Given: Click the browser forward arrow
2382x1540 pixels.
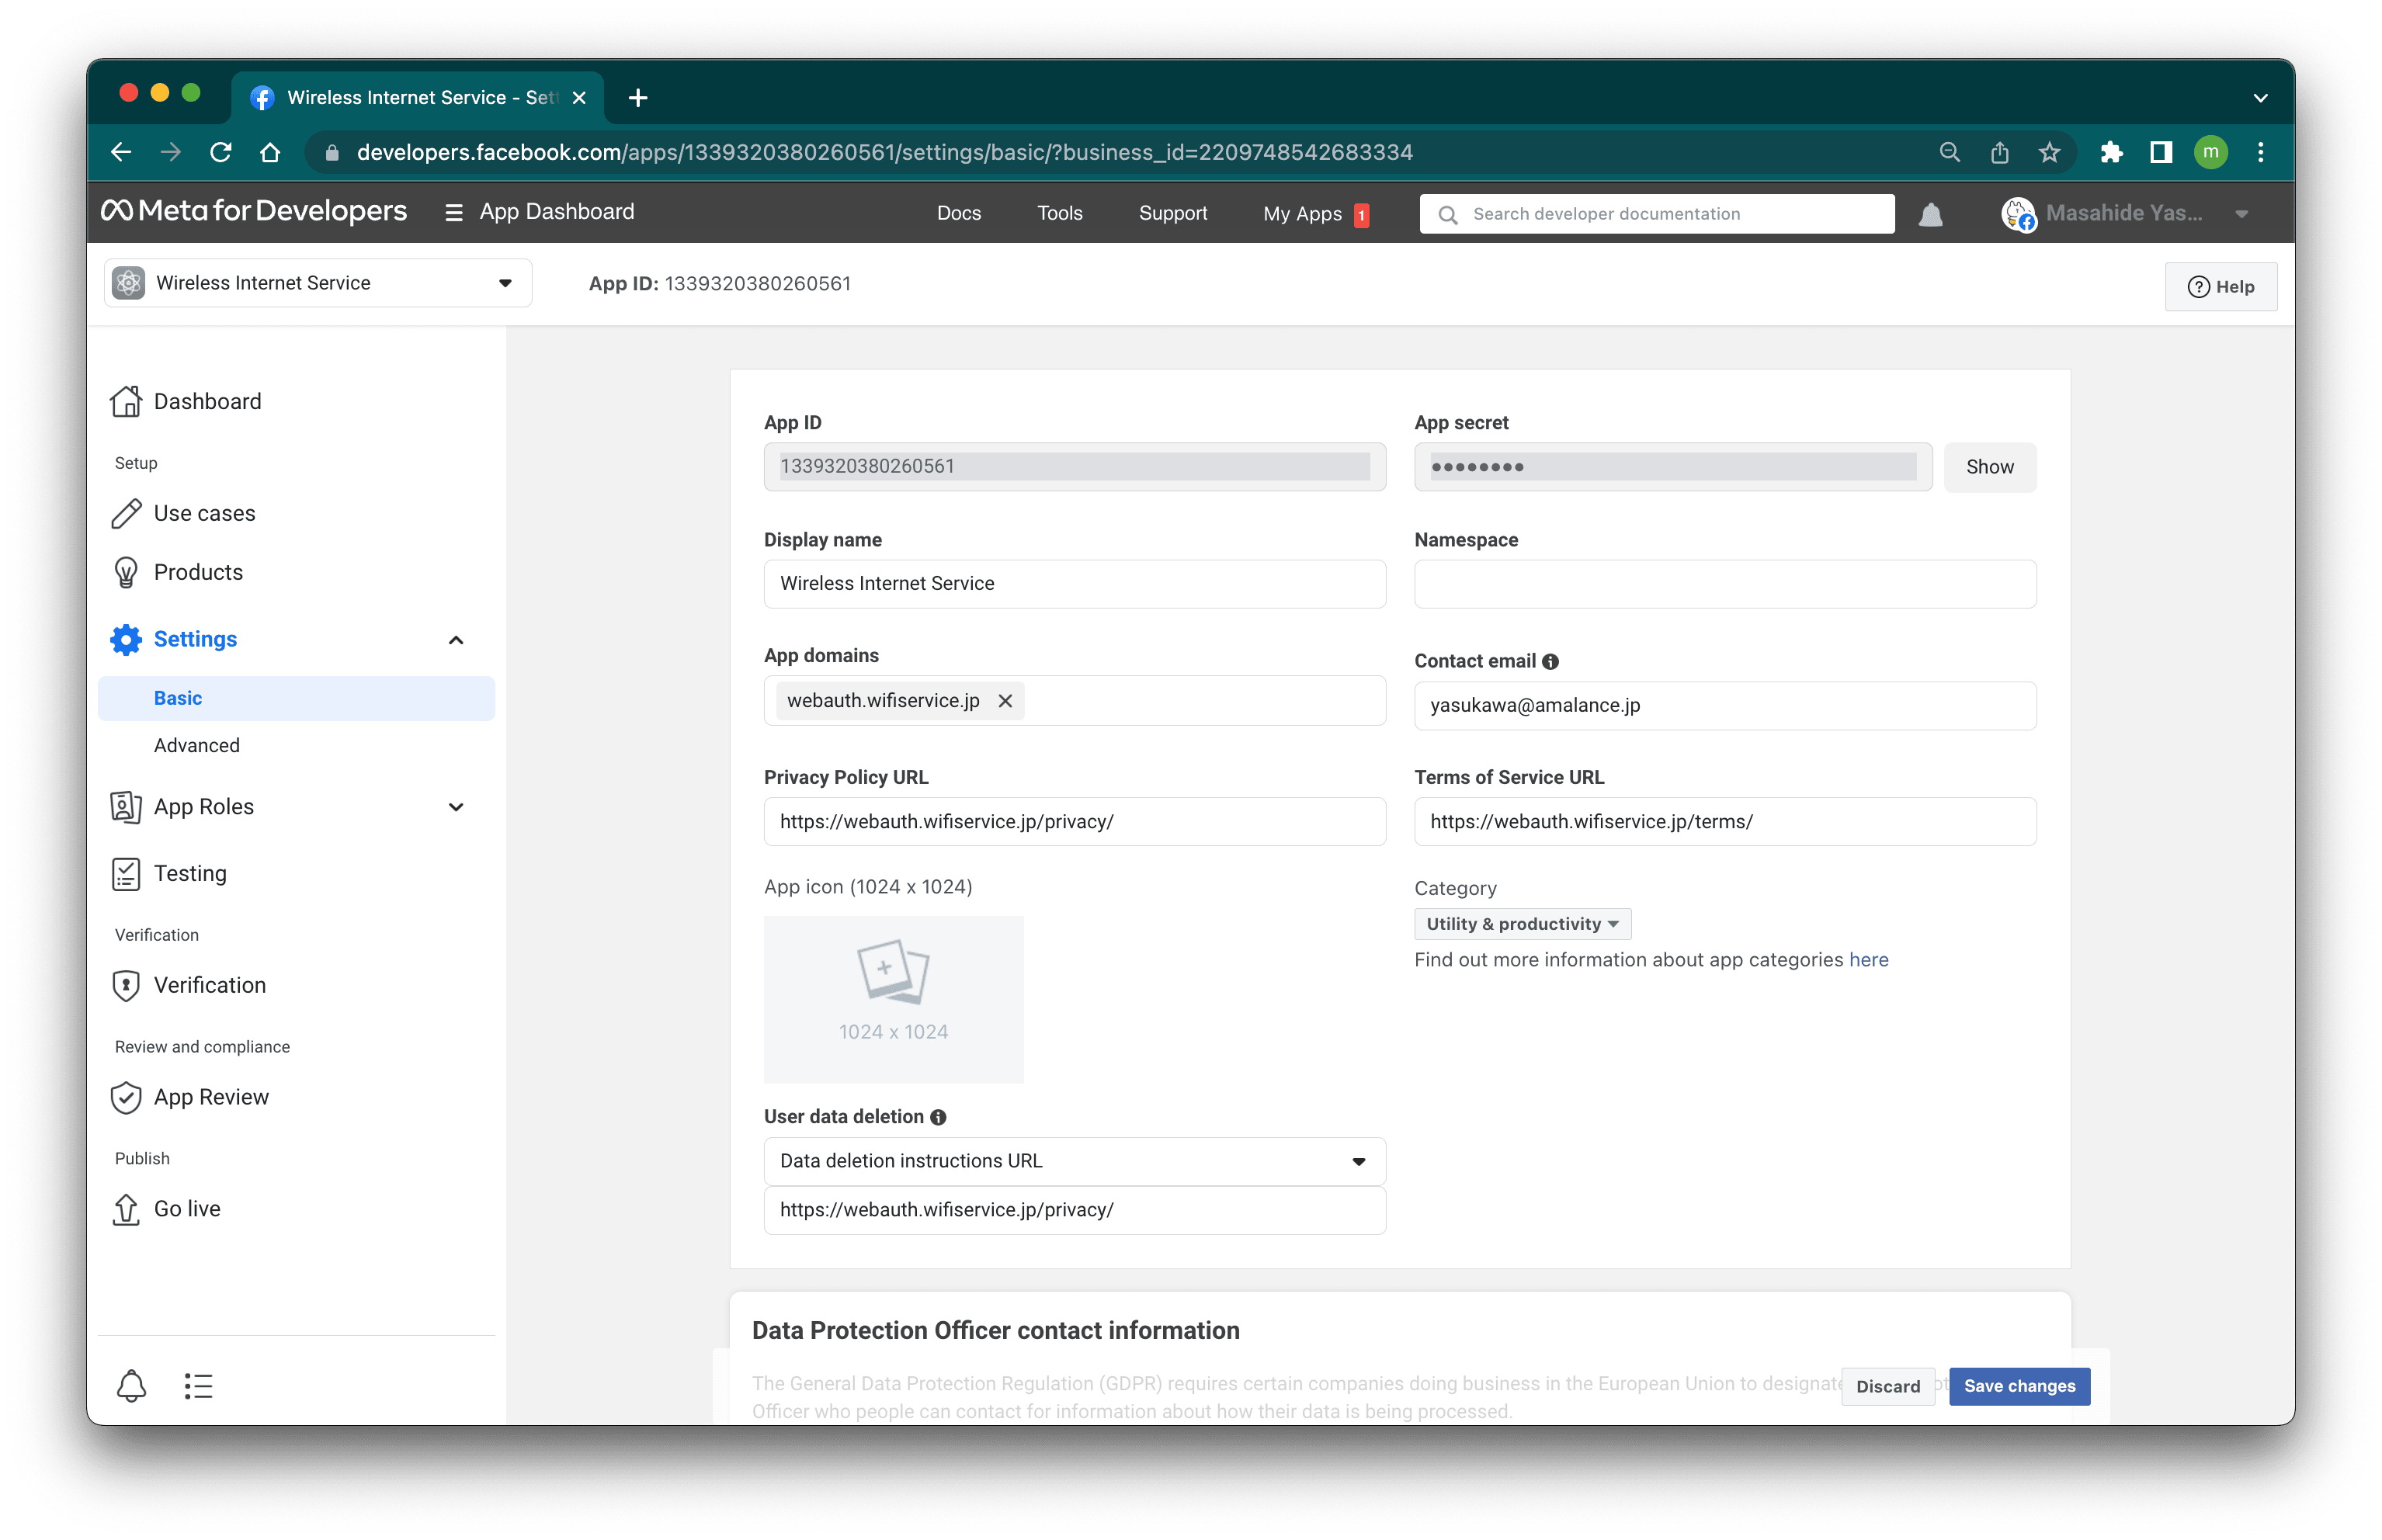Looking at the screenshot, I should pyautogui.click(x=171, y=152).
